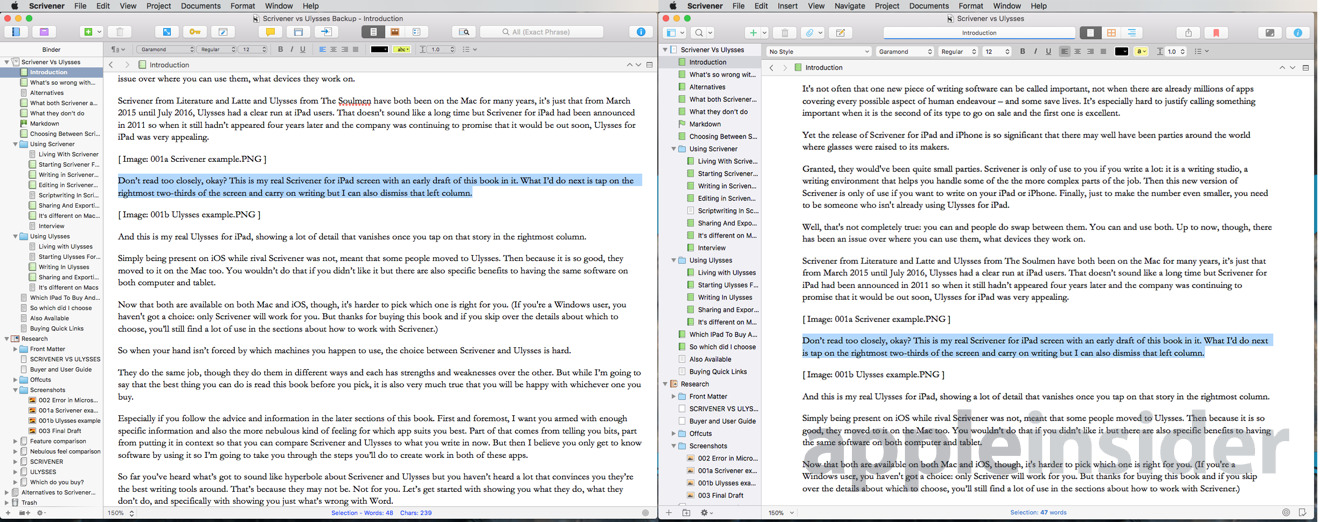
Task: Toggle Inspector info icon in right window
Action: tap(1298, 33)
